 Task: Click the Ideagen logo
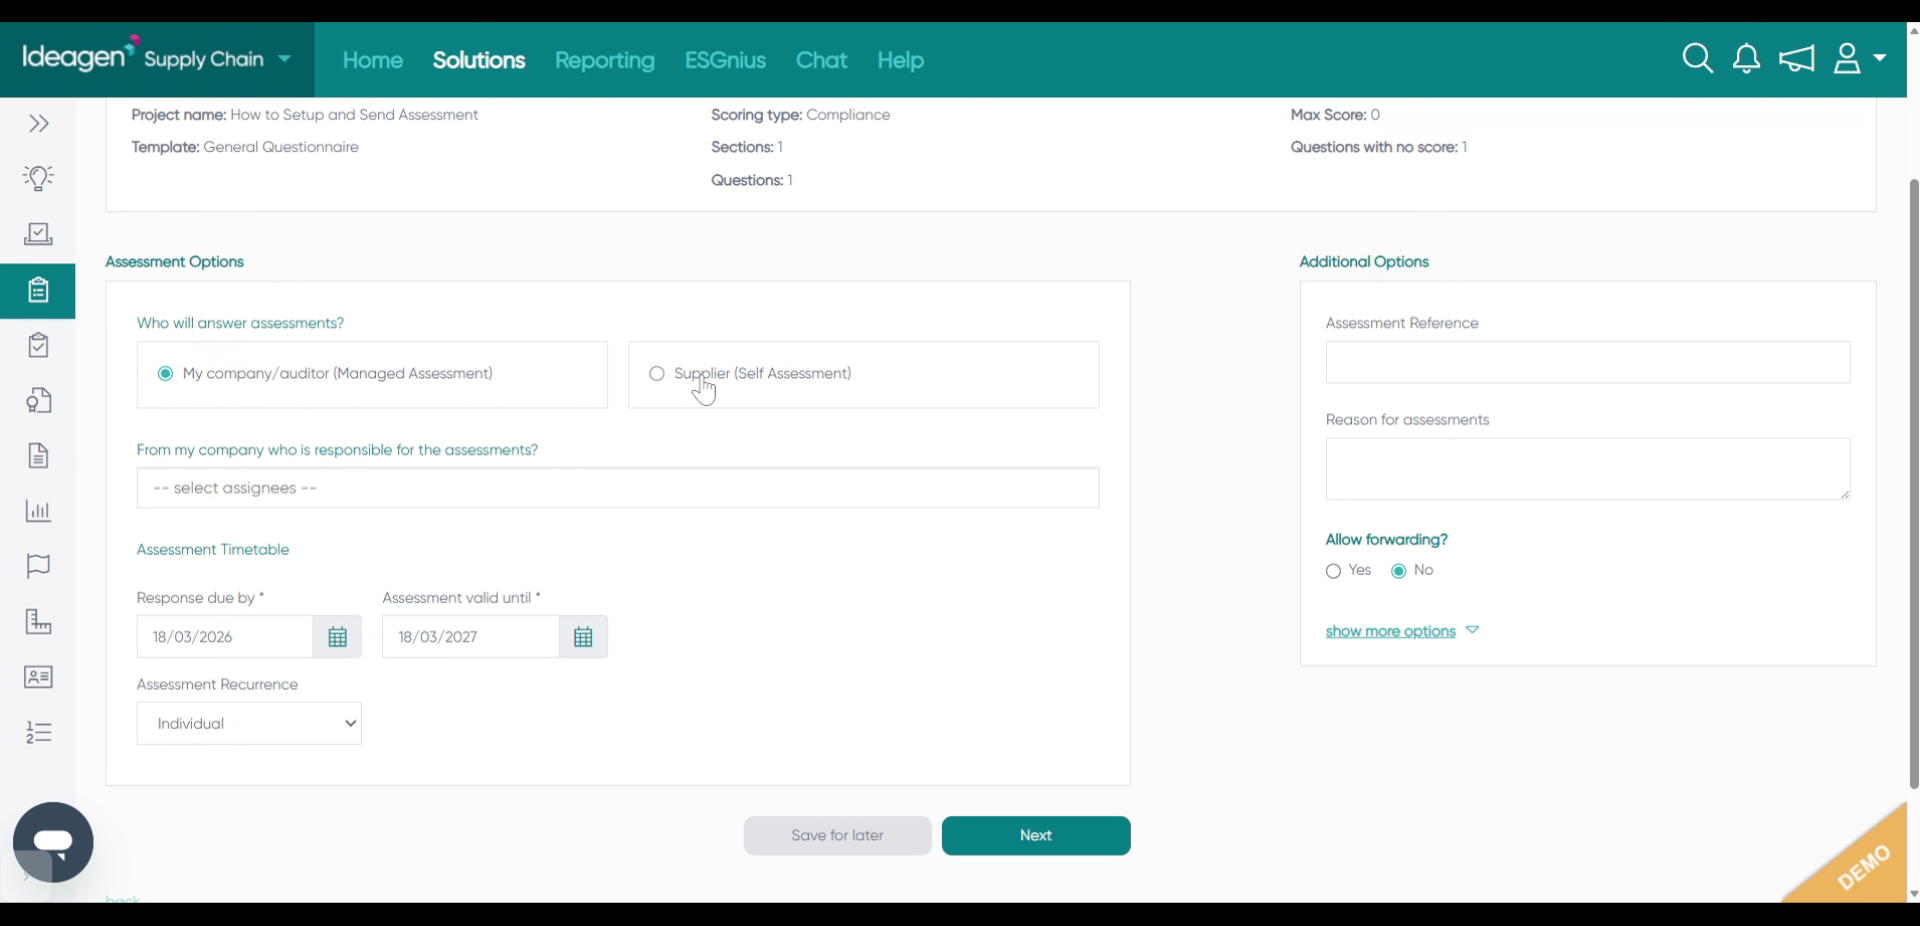coord(79,56)
